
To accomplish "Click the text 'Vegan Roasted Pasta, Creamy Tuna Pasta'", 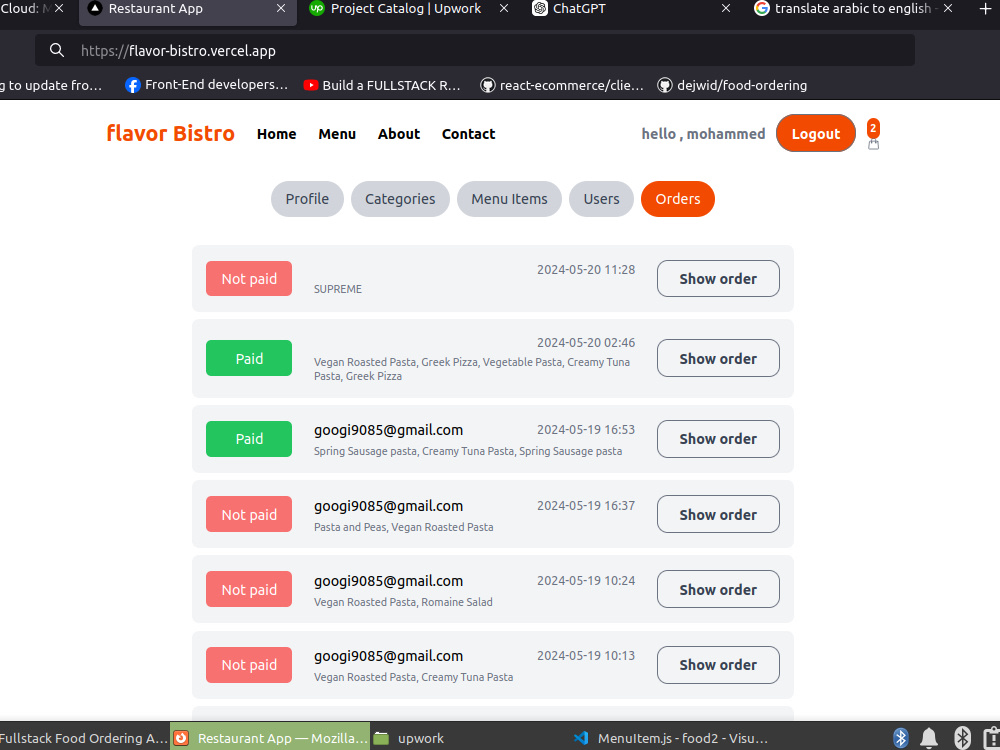I will 413,677.
